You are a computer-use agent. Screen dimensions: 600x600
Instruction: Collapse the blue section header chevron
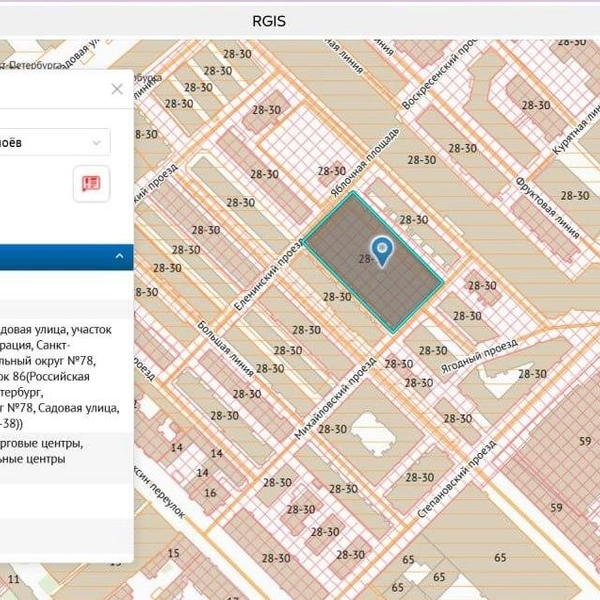pyautogui.click(x=119, y=256)
